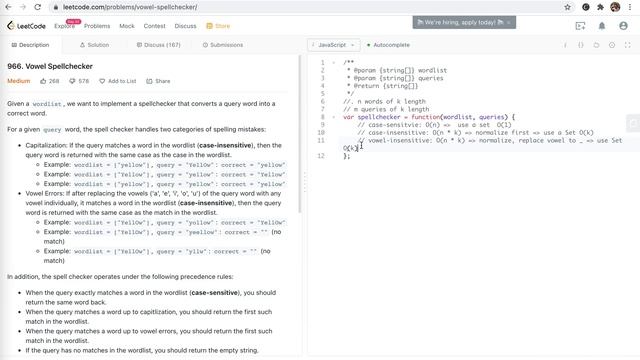Click Add to List
Viewport: 640px width, 360px height.
click(118, 81)
